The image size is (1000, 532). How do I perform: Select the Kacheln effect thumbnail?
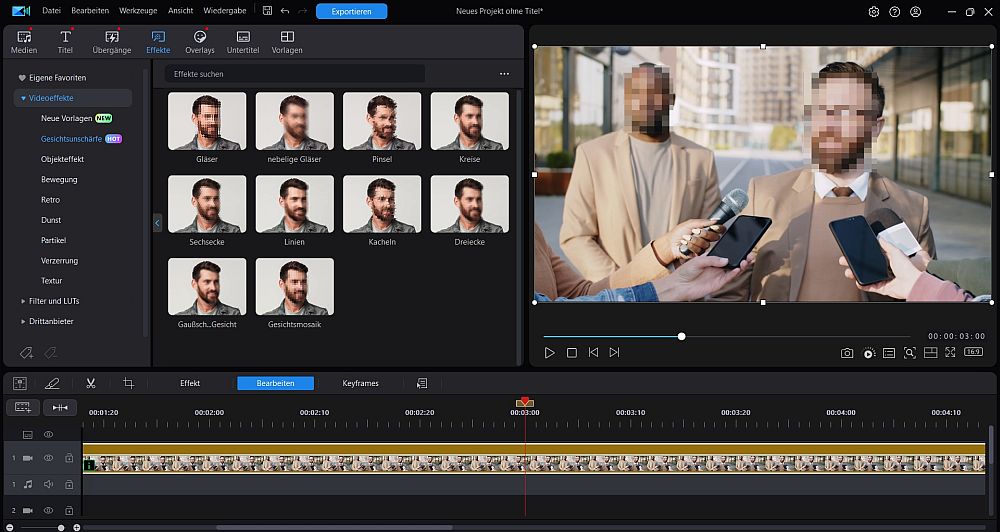382,204
